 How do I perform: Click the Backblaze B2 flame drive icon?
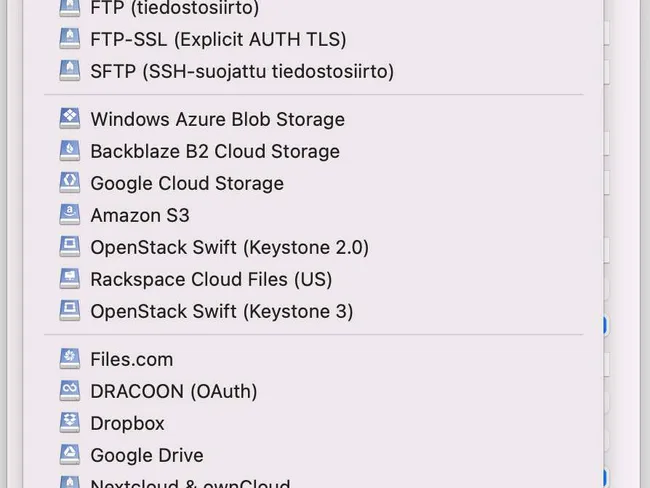tap(70, 151)
